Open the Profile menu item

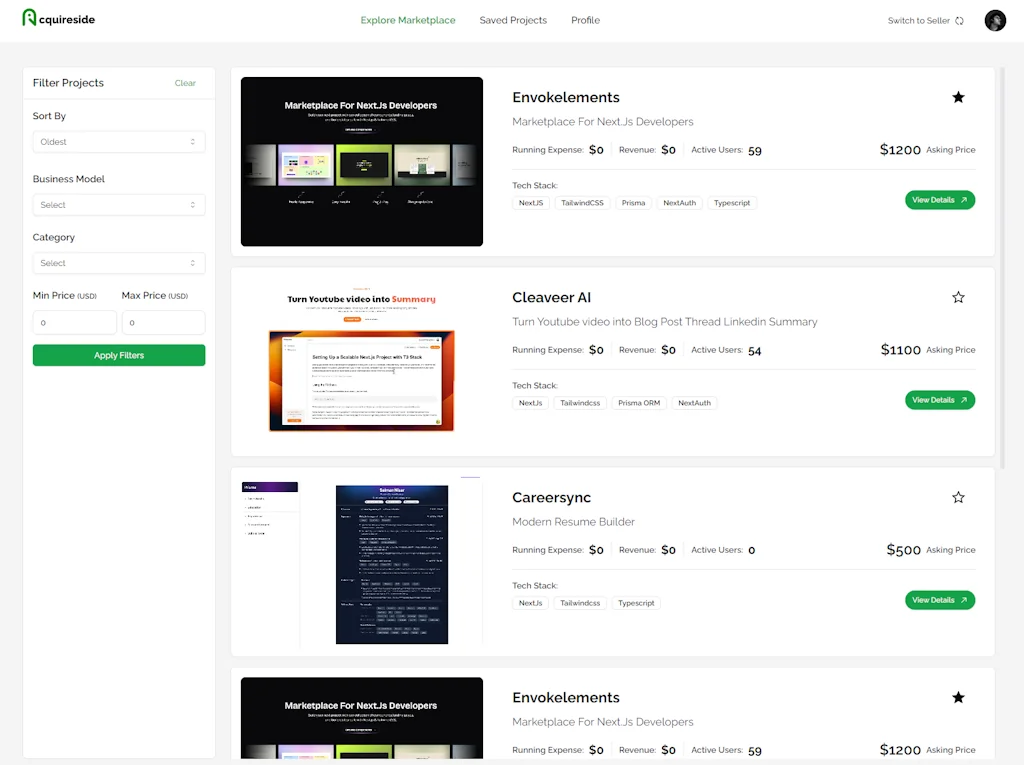585,20
